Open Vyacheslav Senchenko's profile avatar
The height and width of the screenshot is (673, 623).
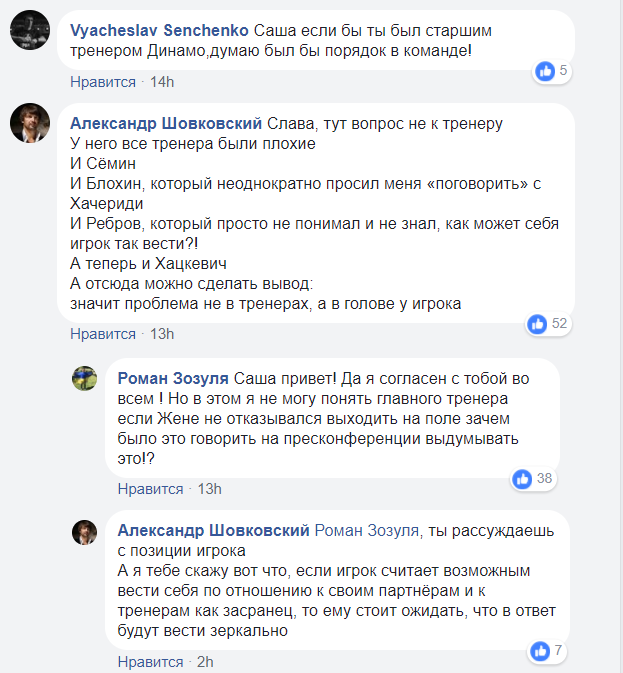pos(29,32)
